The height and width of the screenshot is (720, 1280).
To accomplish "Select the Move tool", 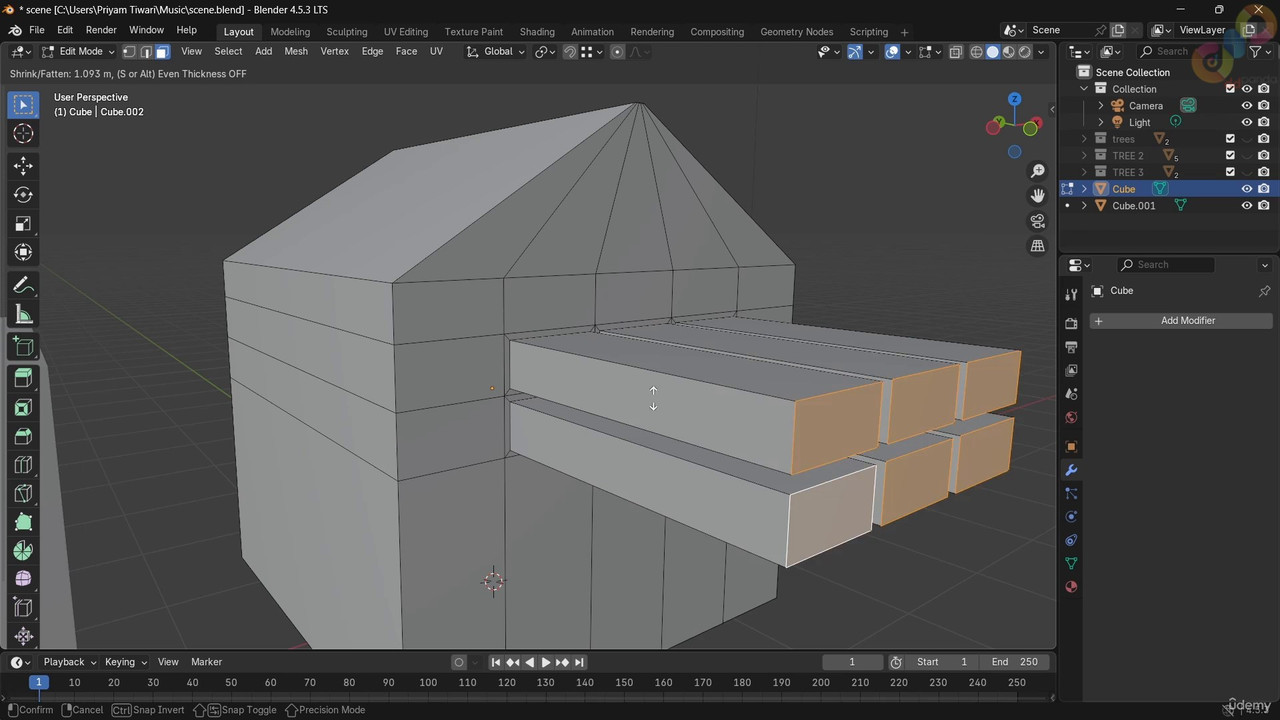I will (23, 166).
